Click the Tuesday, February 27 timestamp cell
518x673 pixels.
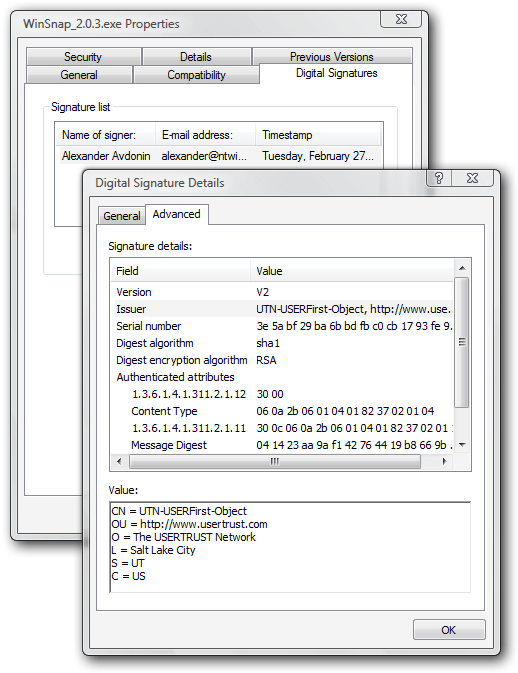pos(318,156)
